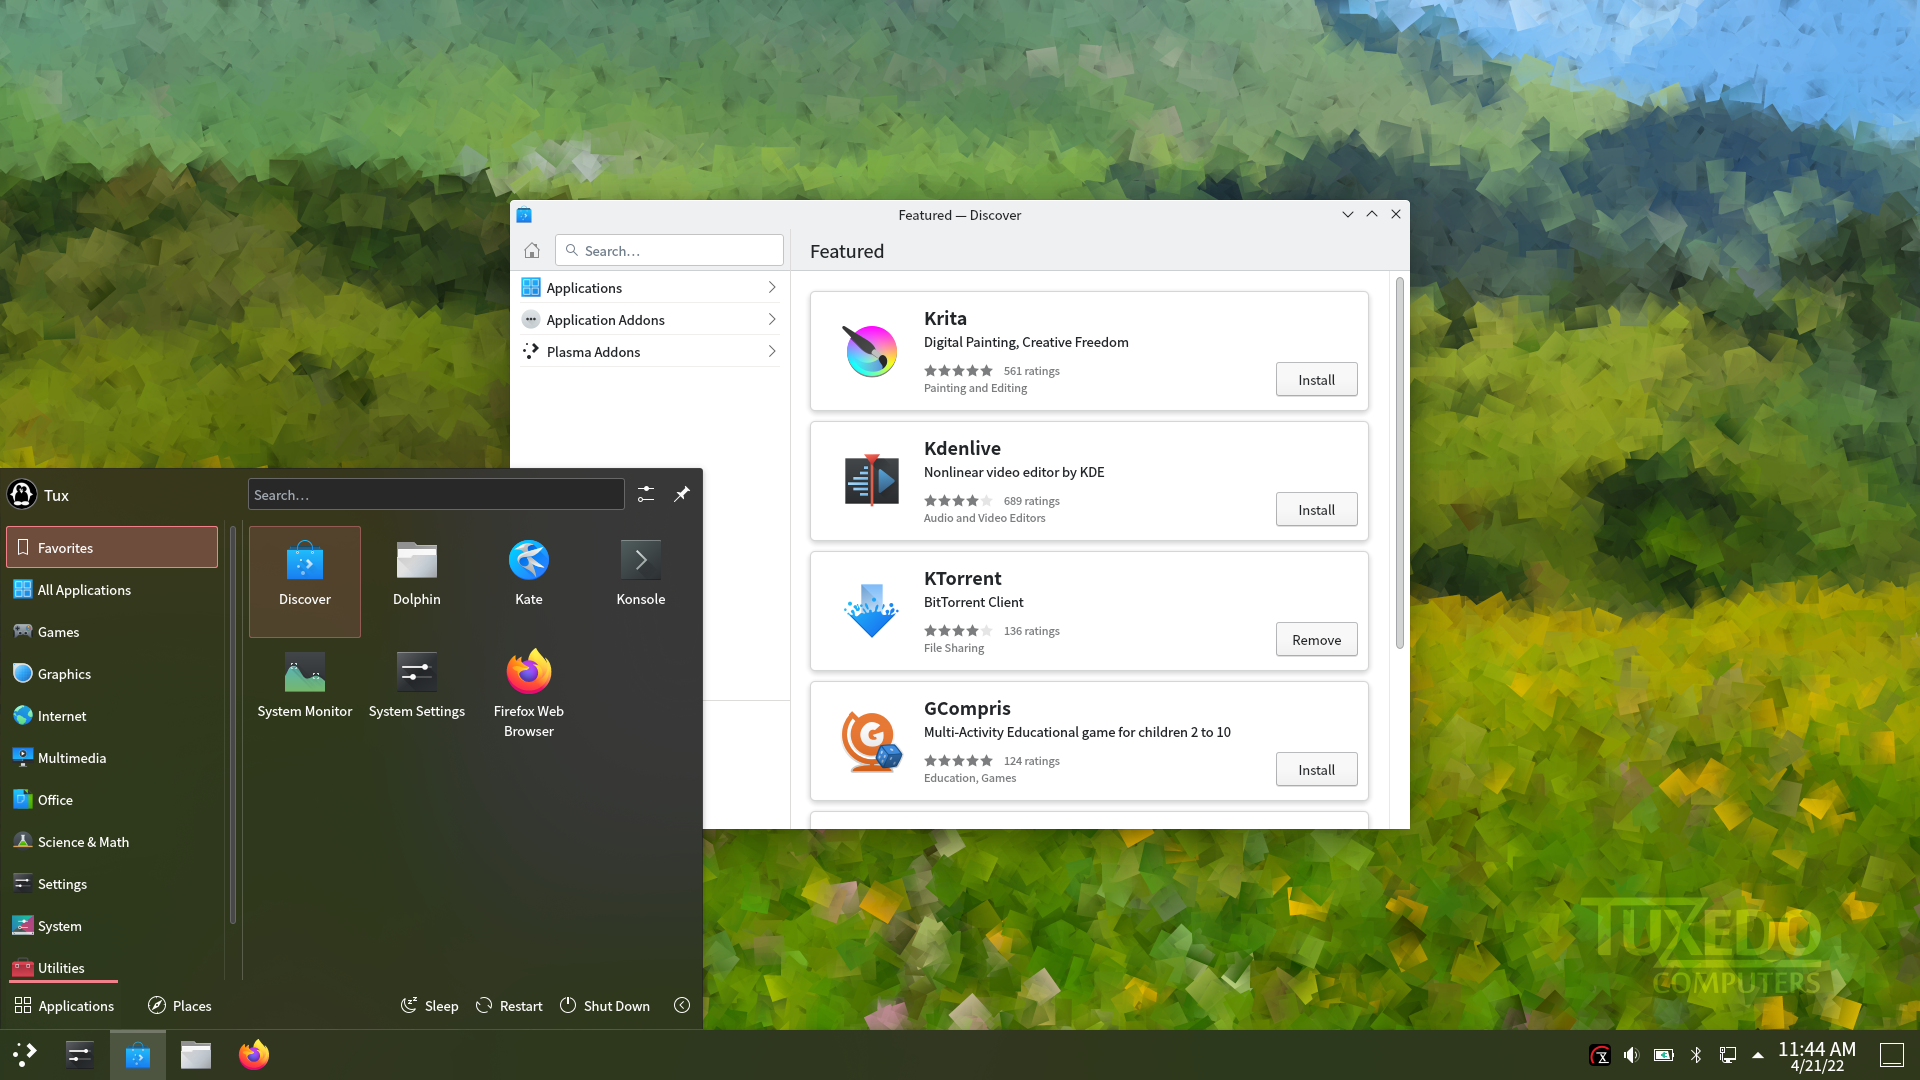Image resolution: width=1920 pixels, height=1080 pixels.
Task: Click the Discover search input field
Action: (x=669, y=251)
